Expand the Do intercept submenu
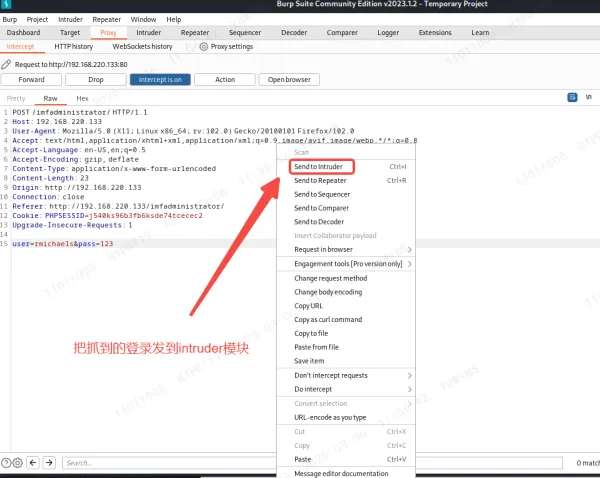This screenshot has height=478, width=600. click(409, 389)
